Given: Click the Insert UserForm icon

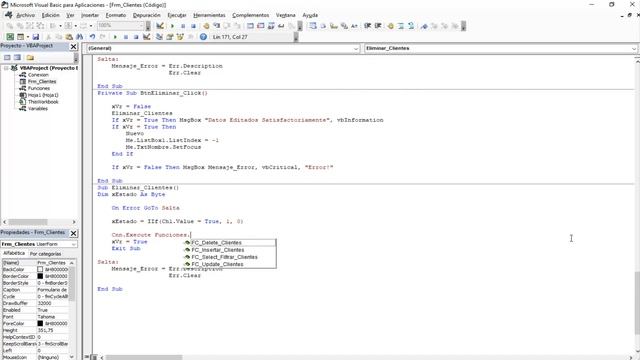Looking at the screenshot, I should click(20, 37).
